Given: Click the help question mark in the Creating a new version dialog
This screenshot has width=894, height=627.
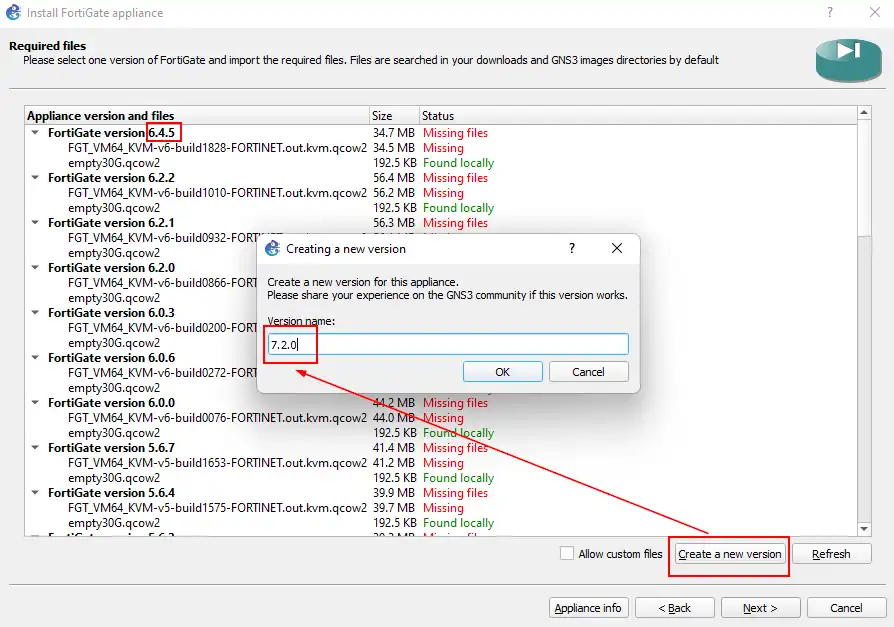Looking at the screenshot, I should click(572, 248).
